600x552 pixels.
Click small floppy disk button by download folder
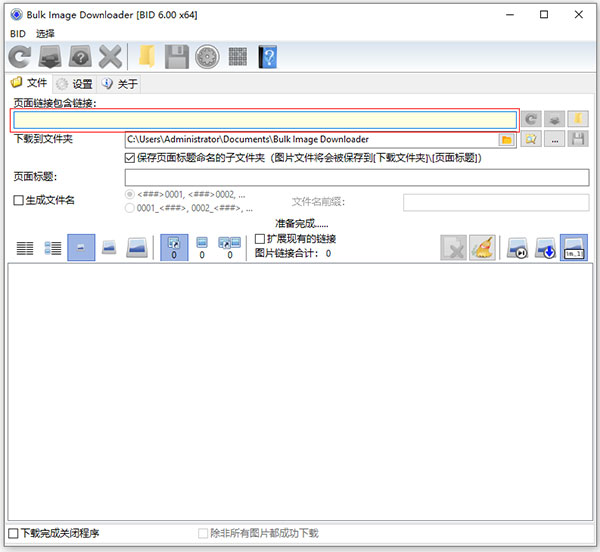tap(578, 139)
